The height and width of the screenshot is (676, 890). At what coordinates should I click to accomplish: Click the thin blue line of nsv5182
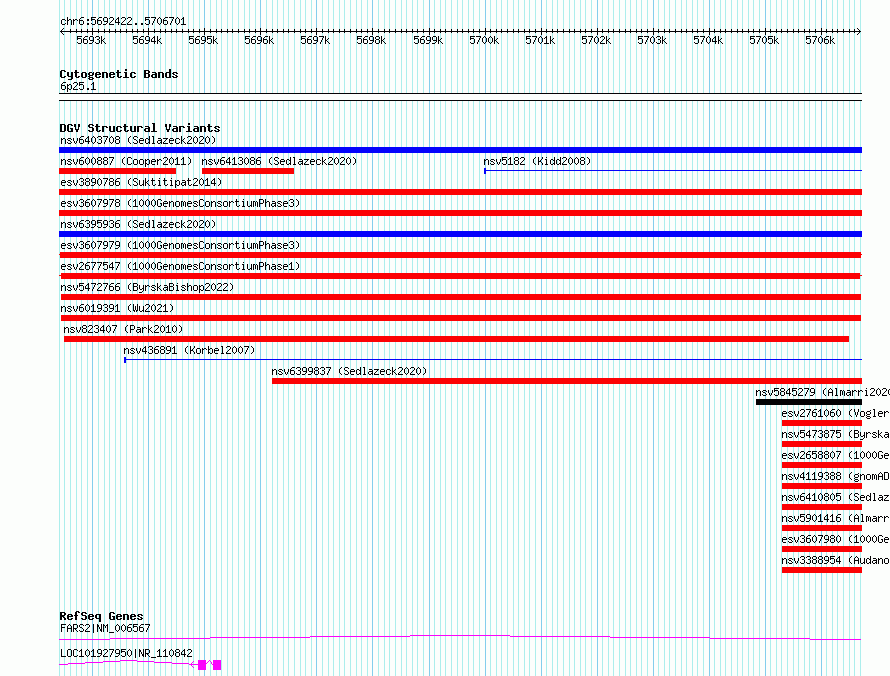coord(673,171)
